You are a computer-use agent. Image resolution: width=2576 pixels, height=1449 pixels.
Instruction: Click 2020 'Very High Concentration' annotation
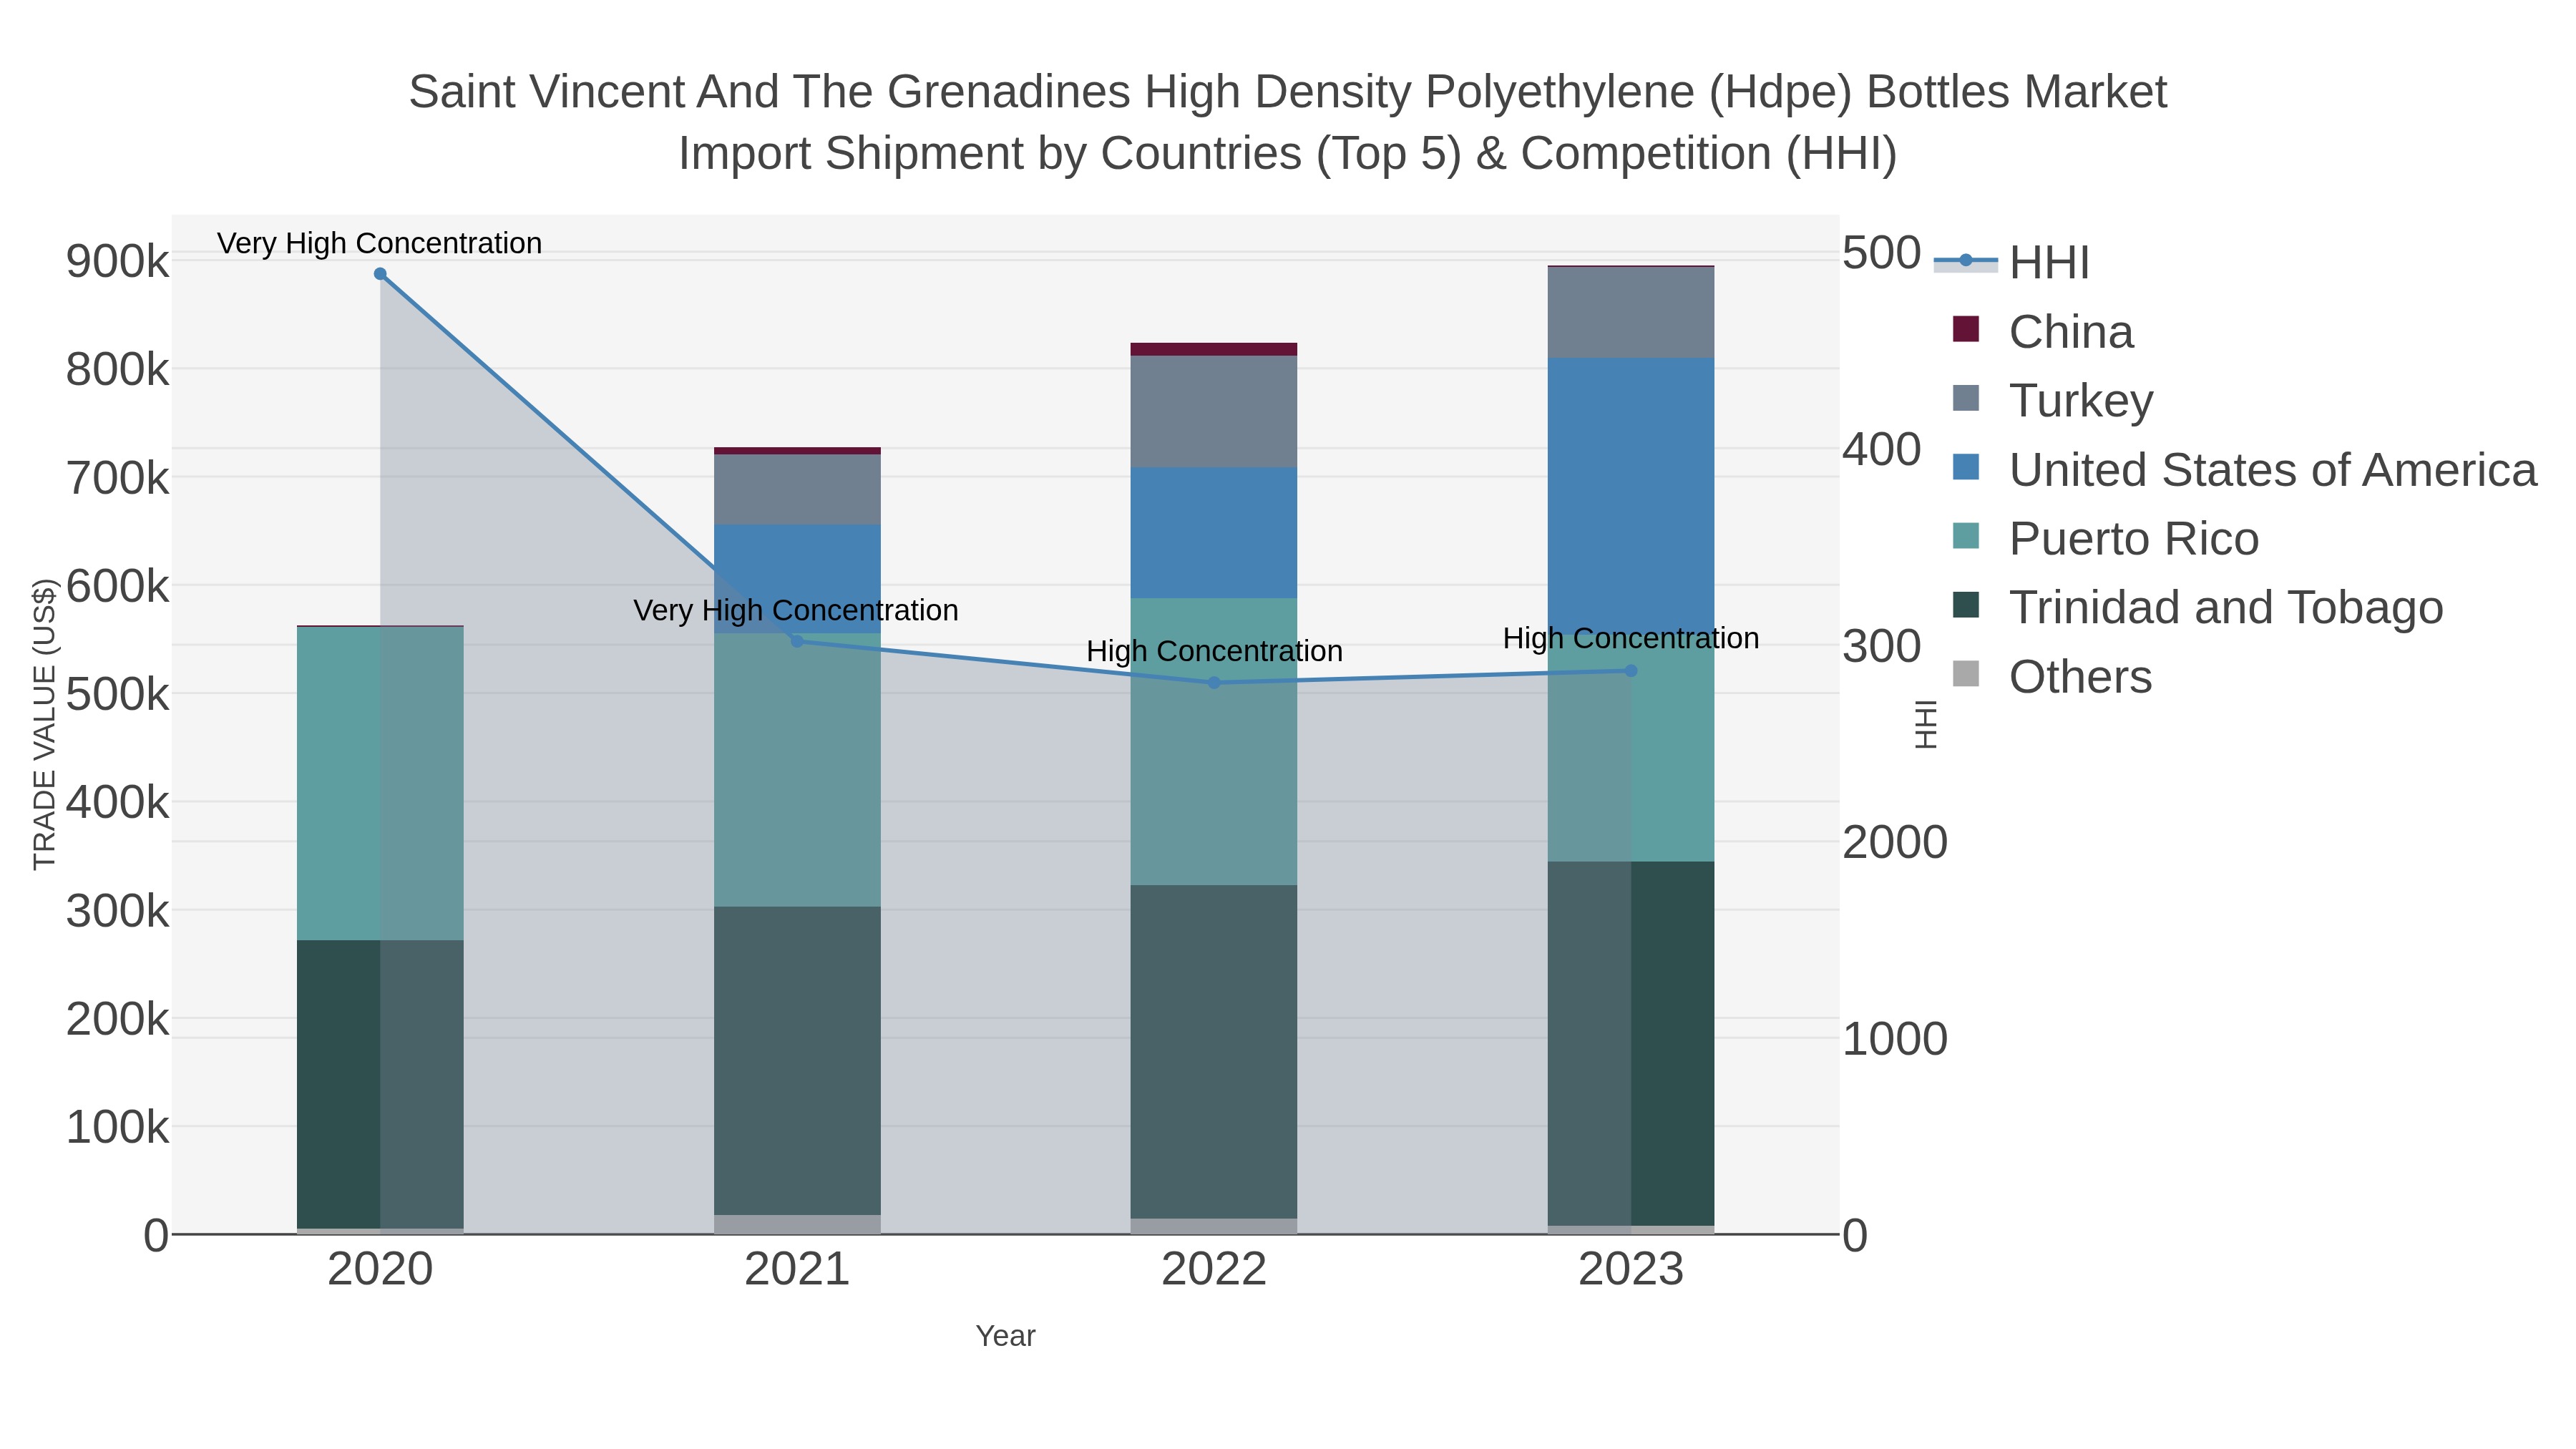pyautogui.click(x=380, y=243)
